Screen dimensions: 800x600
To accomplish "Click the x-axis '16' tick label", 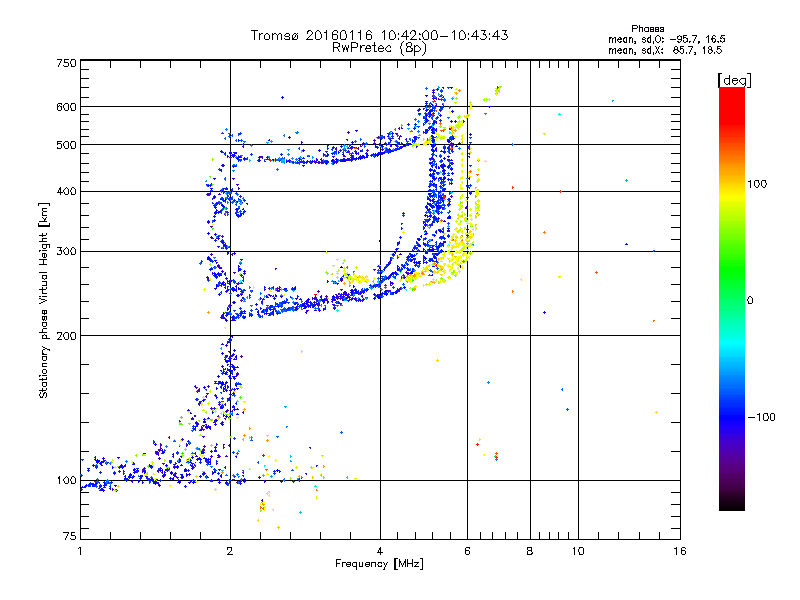I will pos(680,551).
